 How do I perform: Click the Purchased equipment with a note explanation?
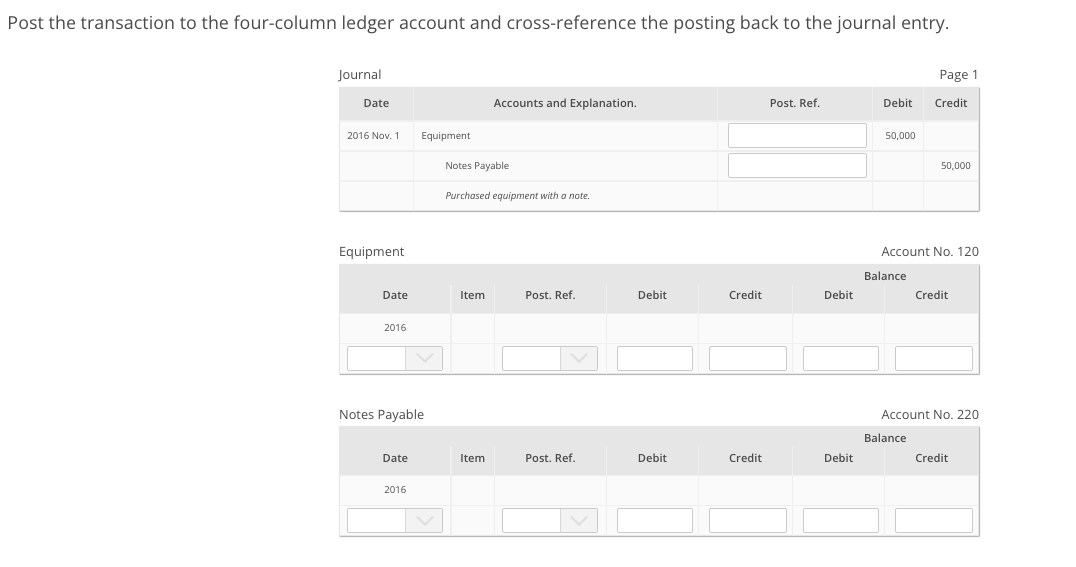517,196
